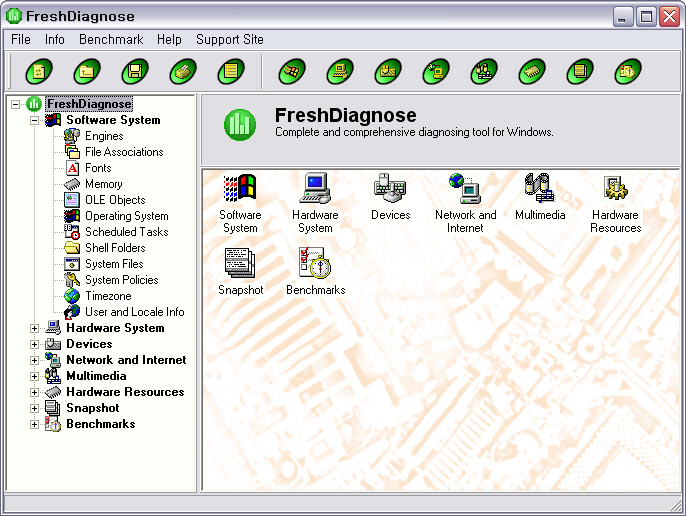Click the Print toolbar icon
Viewport: 686px width, 516px height.
tap(183, 71)
